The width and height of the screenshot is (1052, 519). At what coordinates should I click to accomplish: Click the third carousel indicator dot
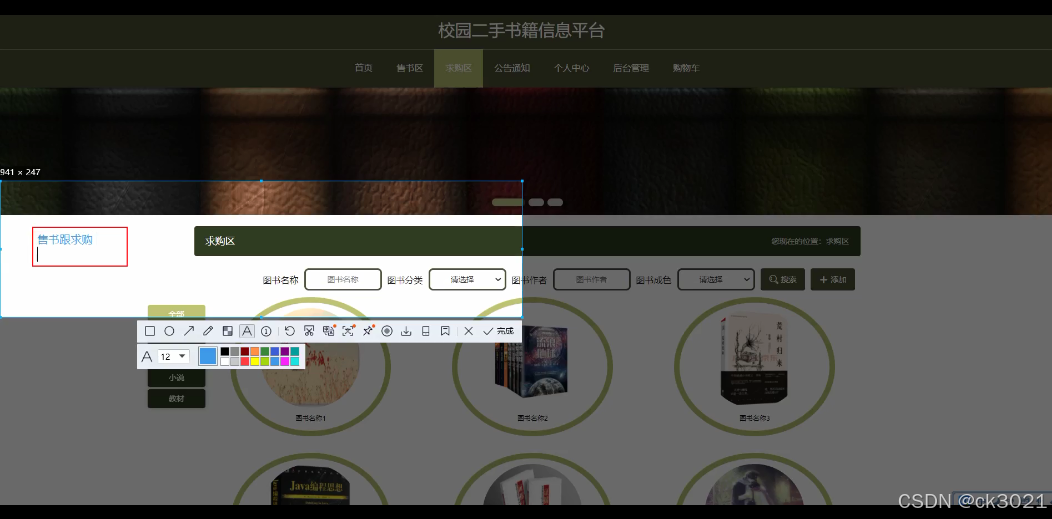[555, 203]
